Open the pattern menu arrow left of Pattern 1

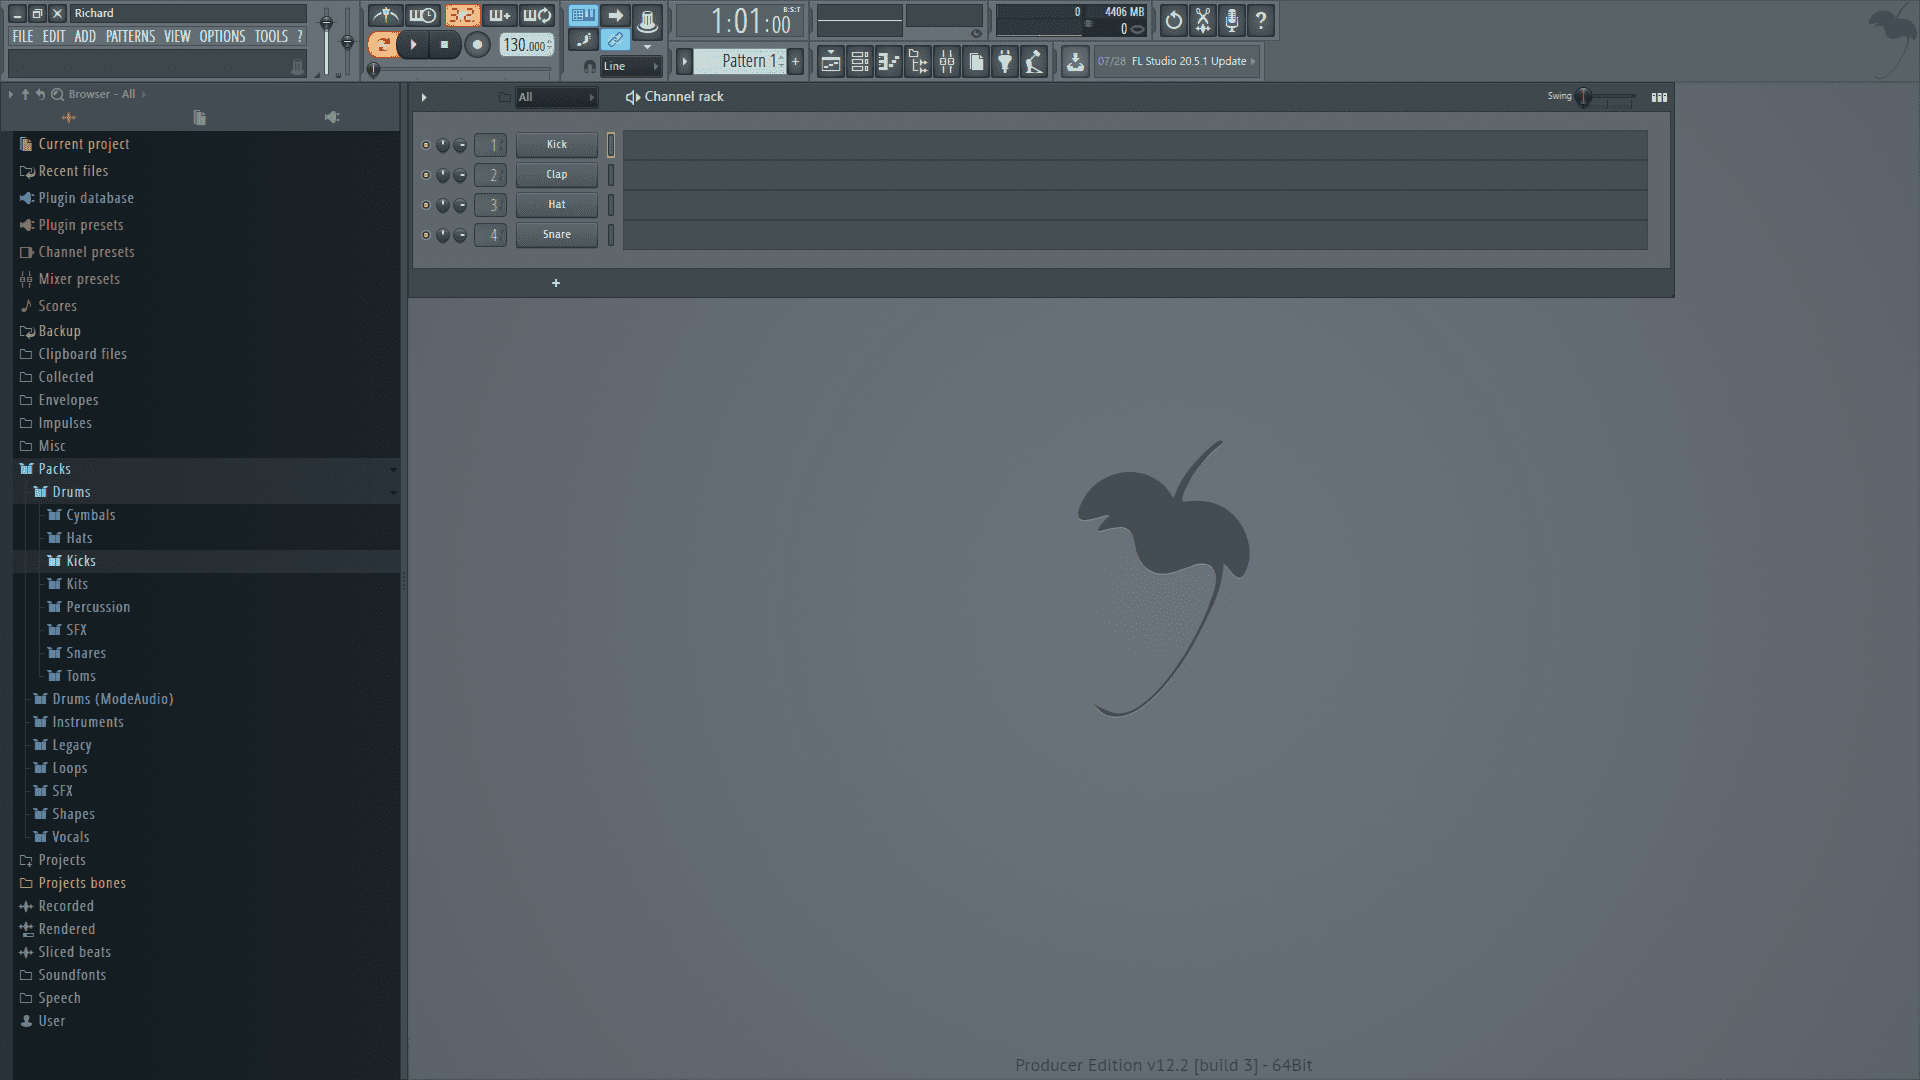tap(685, 62)
